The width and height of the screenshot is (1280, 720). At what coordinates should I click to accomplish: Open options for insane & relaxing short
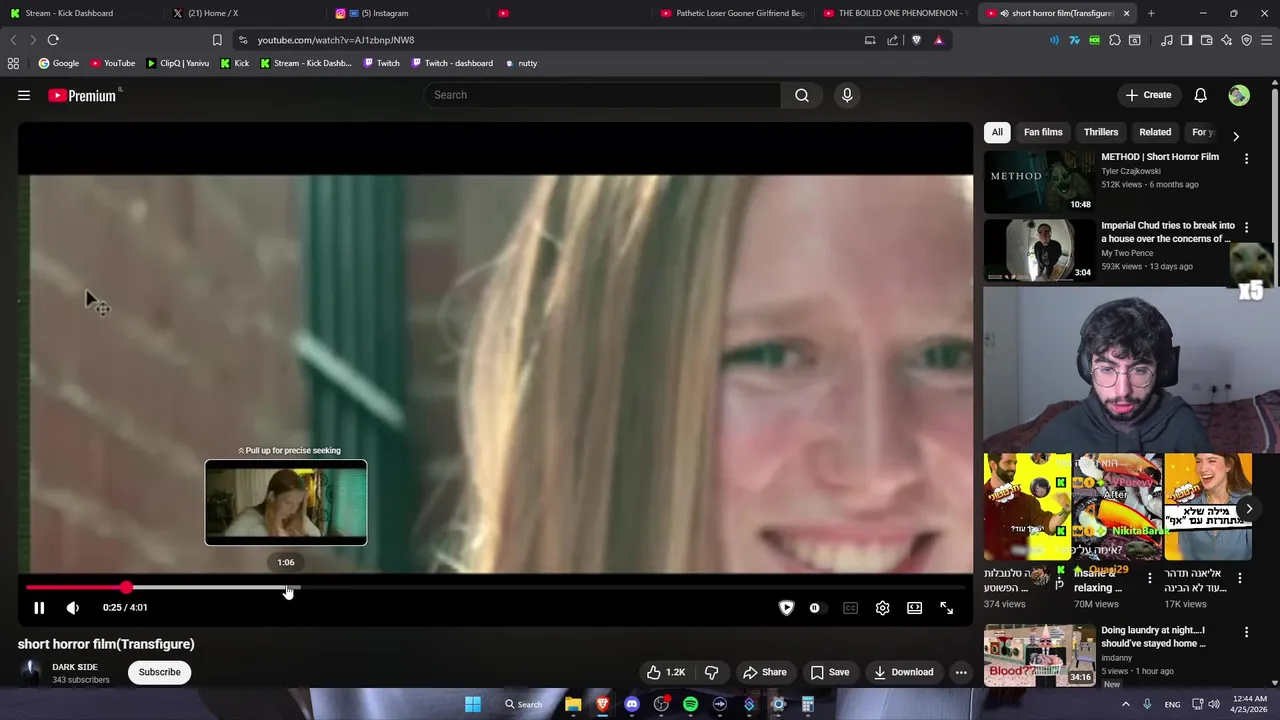[1149, 578]
